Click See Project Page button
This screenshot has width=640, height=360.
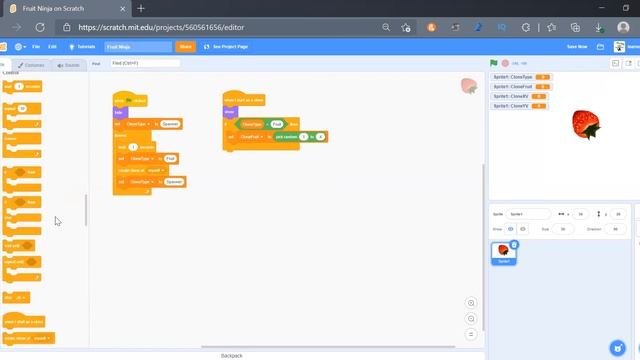click(x=226, y=47)
